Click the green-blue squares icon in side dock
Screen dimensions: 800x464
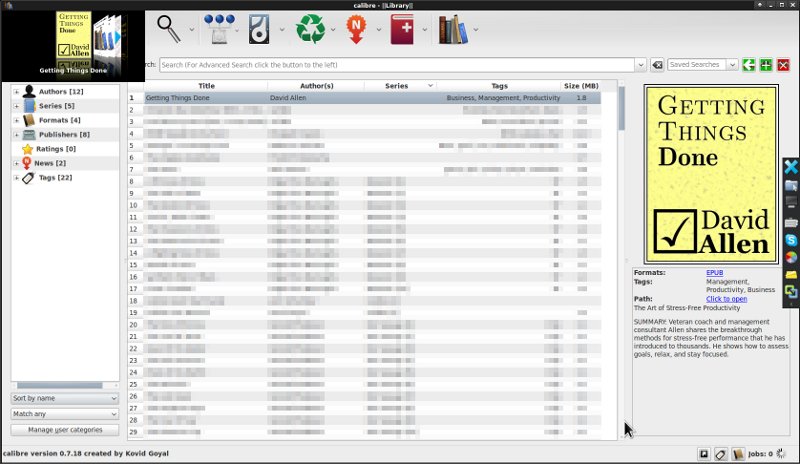pyautogui.click(x=791, y=291)
